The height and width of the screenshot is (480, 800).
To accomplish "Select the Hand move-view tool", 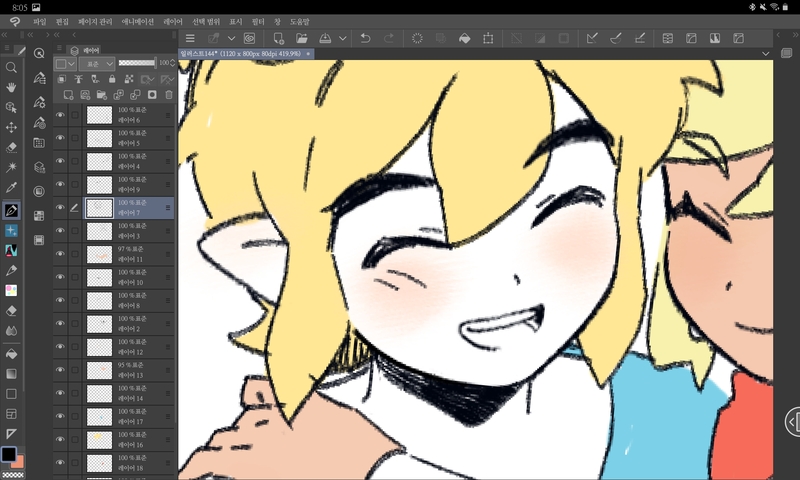I will tap(11, 87).
